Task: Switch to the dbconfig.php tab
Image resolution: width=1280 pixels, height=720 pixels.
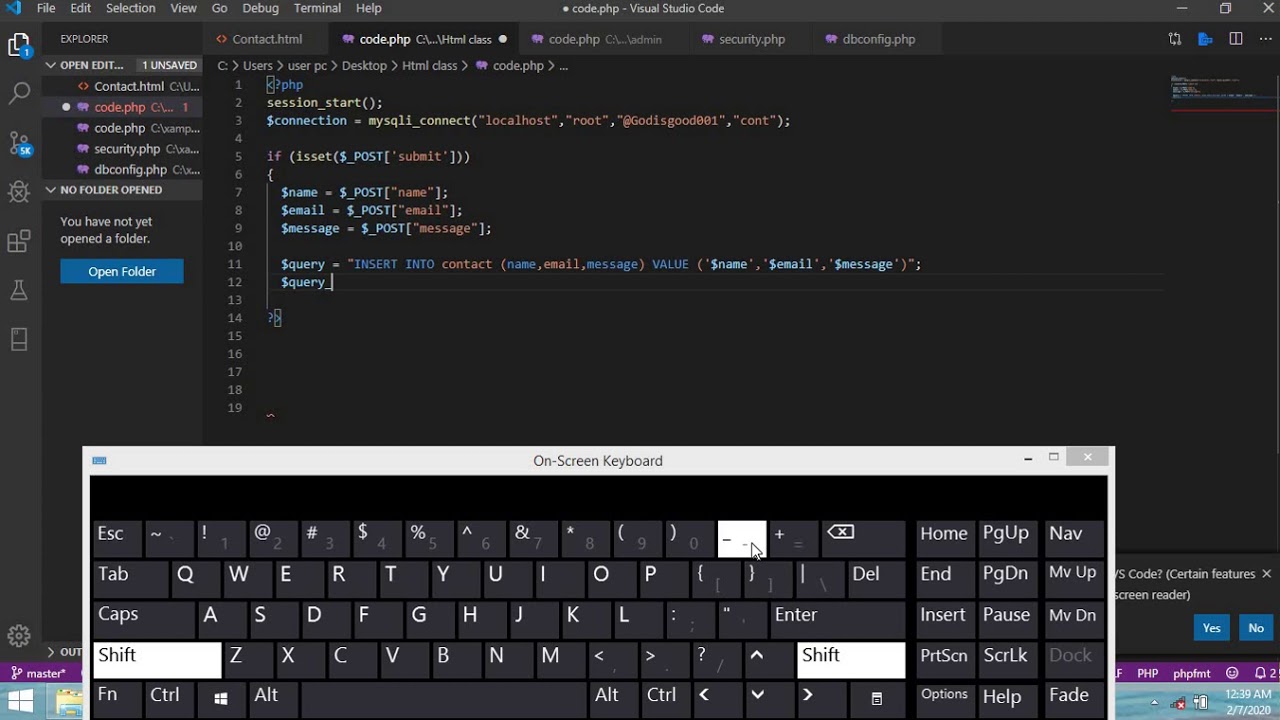Action: [x=879, y=39]
